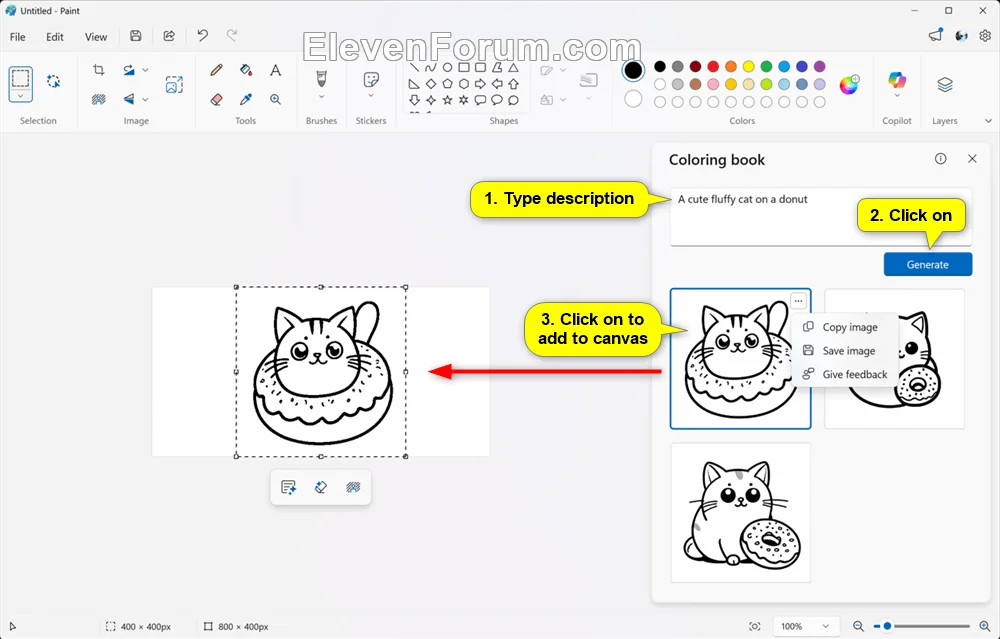Select the Color 2 white swatch
The image size is (1000, 639).
point(633,99)
